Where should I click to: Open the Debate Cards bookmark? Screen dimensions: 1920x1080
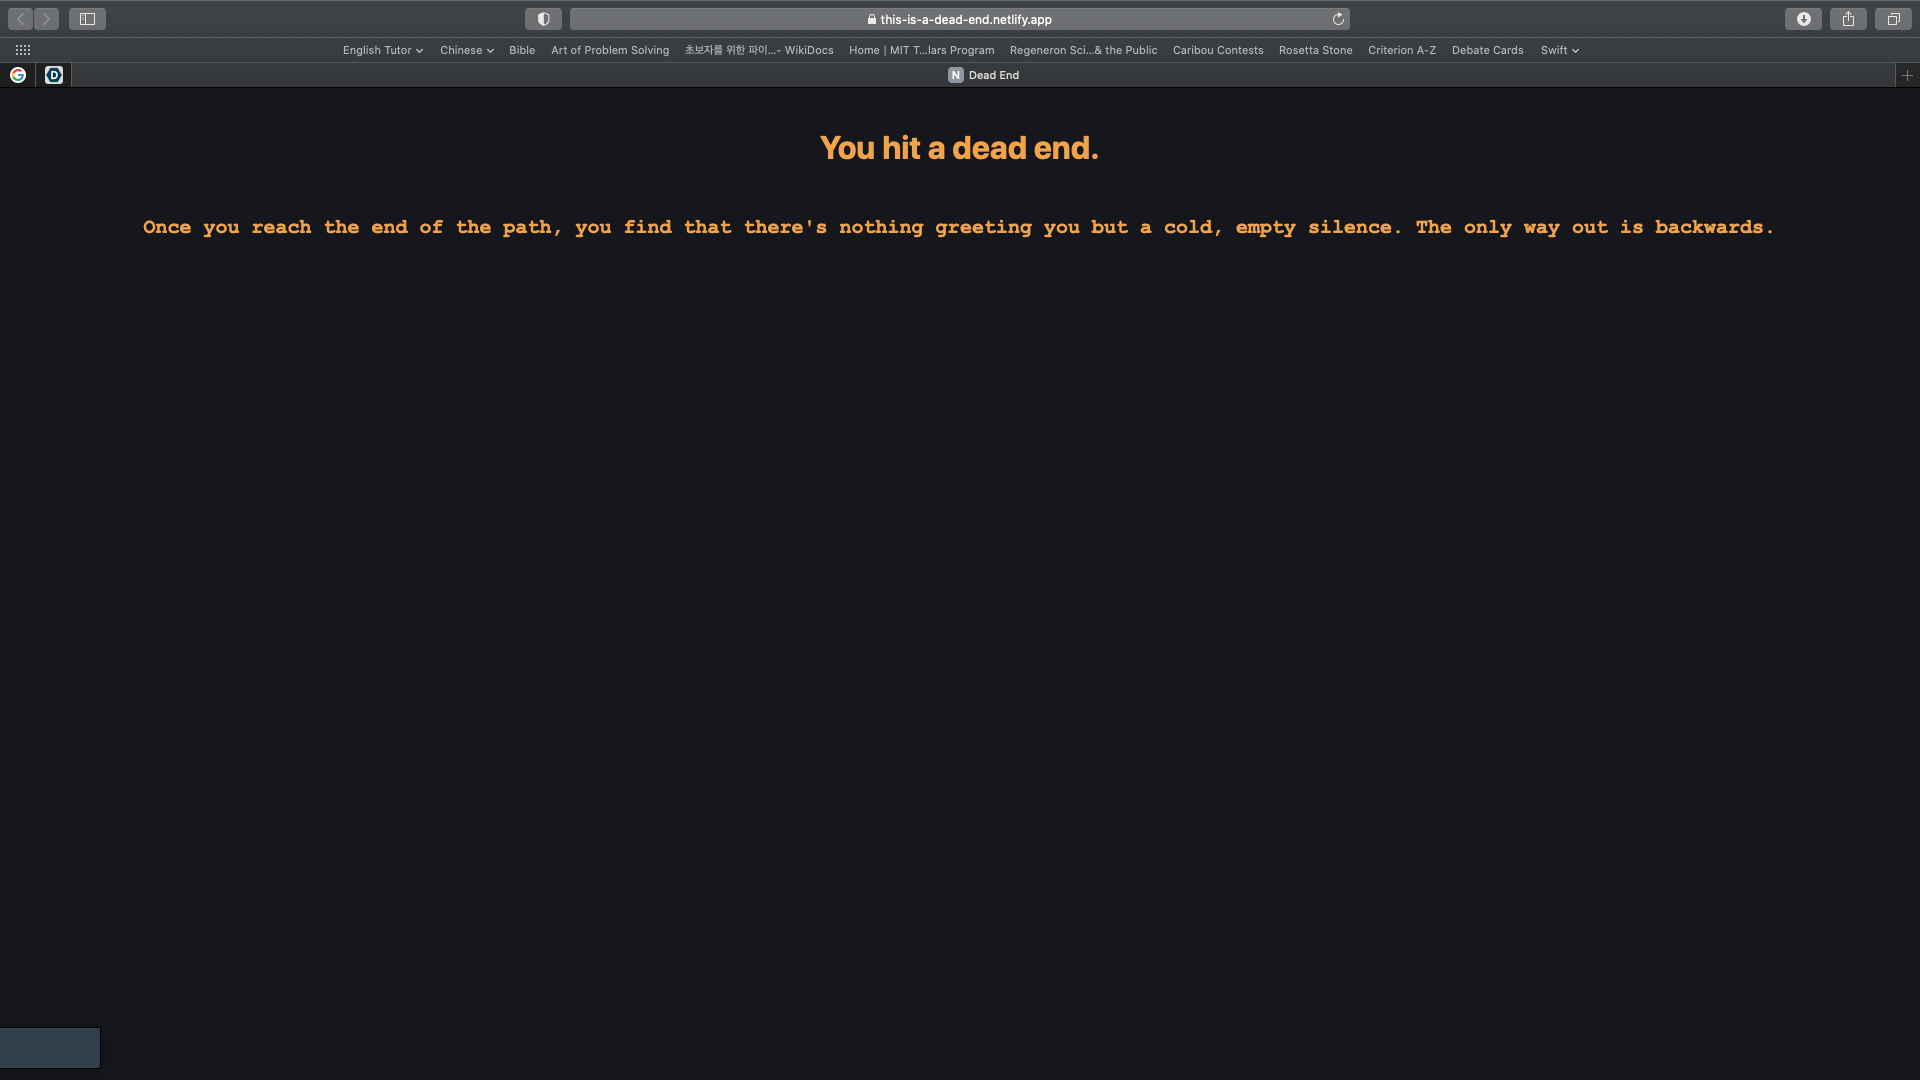(1487, 50)
